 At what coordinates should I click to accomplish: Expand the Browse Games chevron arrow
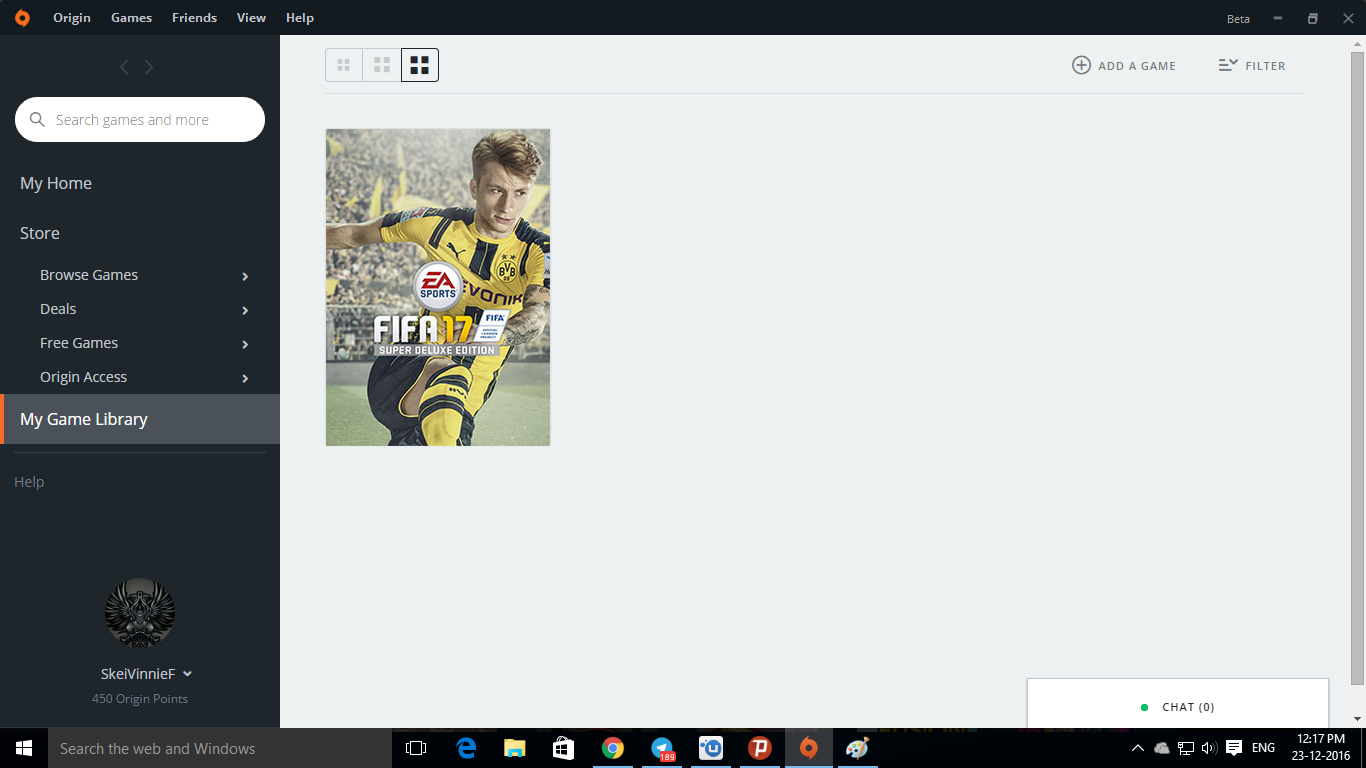[245, 276]
